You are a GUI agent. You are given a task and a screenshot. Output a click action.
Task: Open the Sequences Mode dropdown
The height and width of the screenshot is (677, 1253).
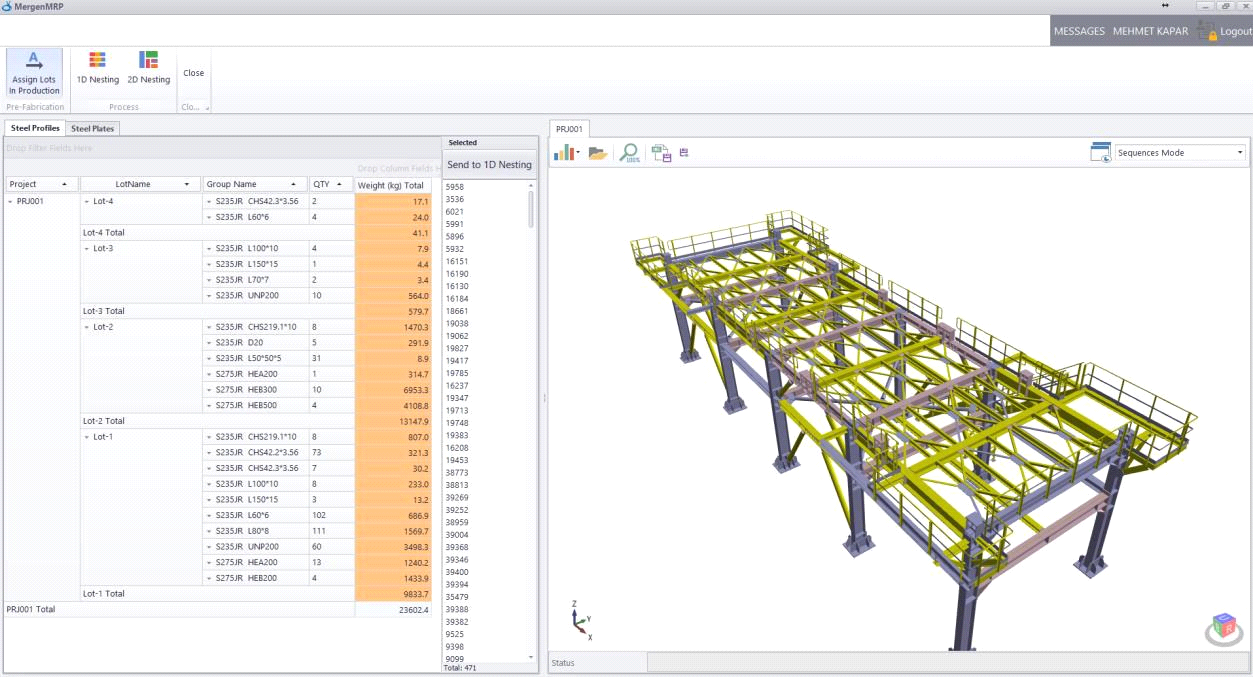1240,153
